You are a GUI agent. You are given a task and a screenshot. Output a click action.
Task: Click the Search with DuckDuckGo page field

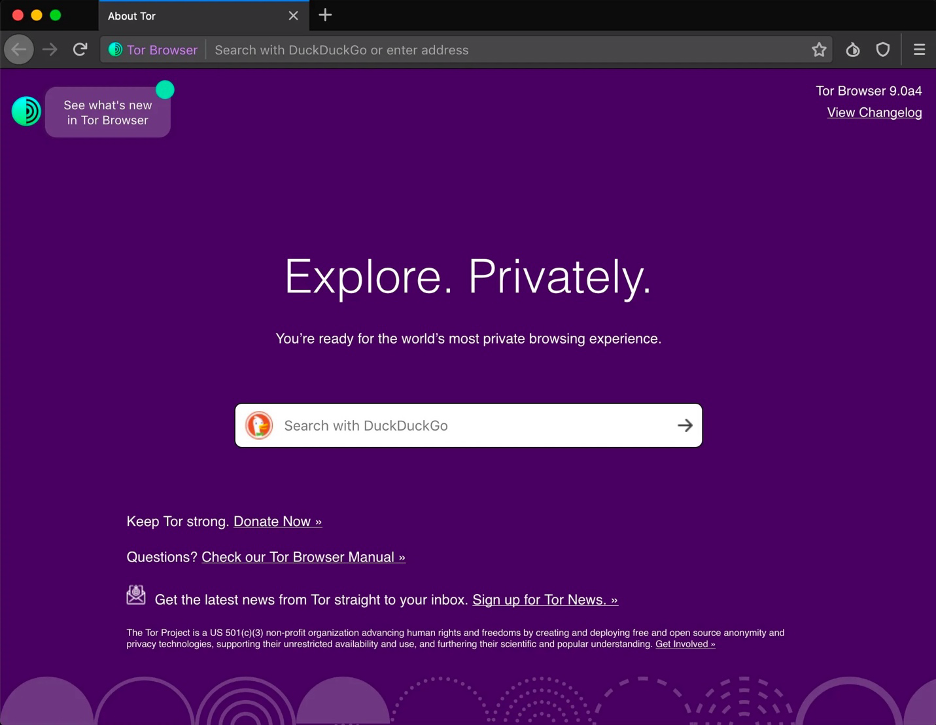[469, 426]
